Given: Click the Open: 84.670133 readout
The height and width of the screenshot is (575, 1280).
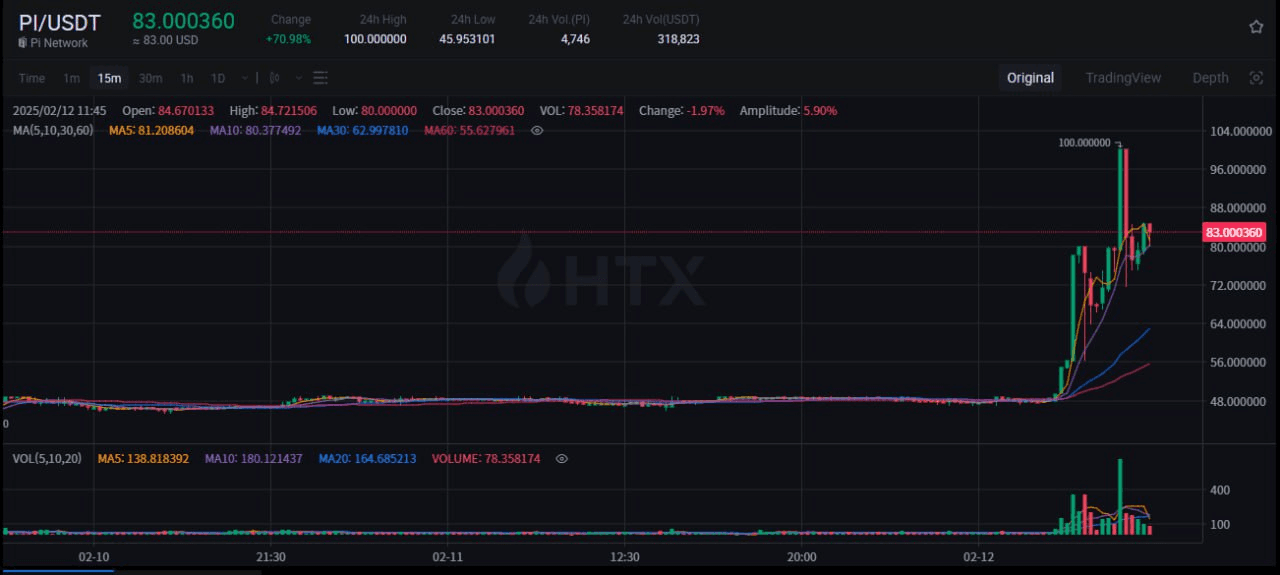Looking at the screenshot, I should [168, 111].
